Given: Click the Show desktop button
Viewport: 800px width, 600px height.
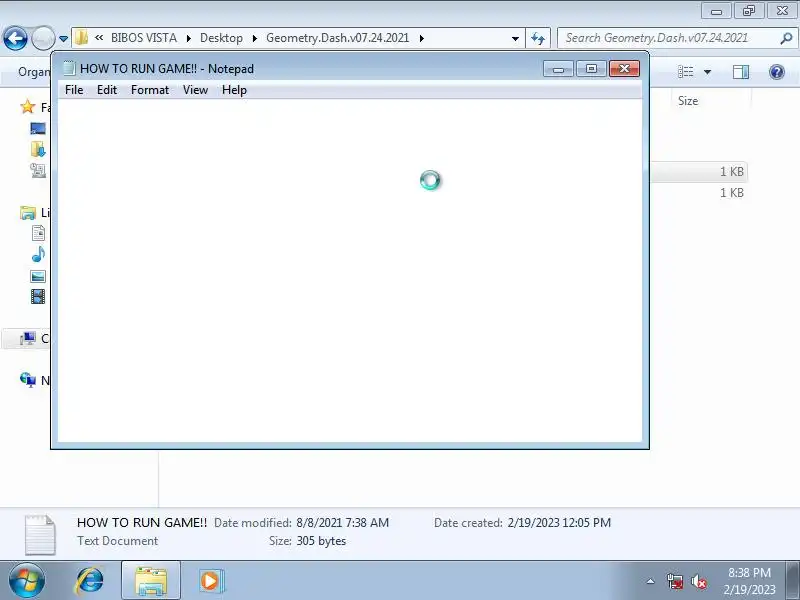Looking at the screenshot, I should coord(794,581).
